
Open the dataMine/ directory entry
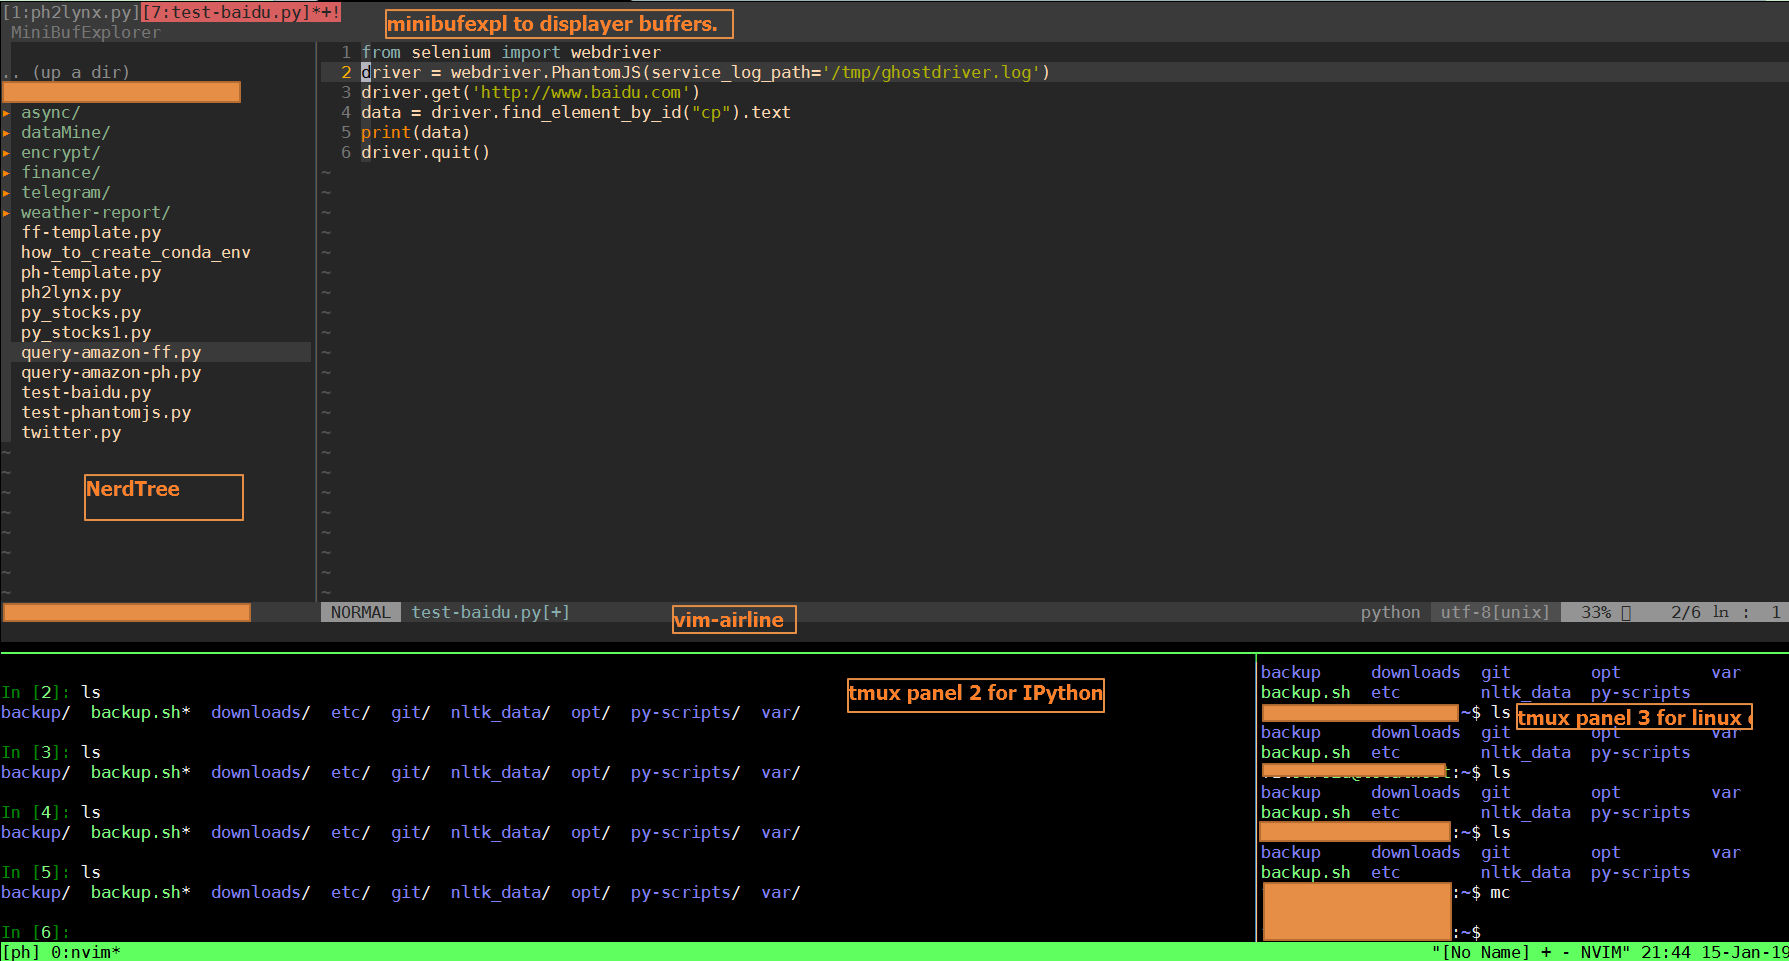tap(66, 133)
